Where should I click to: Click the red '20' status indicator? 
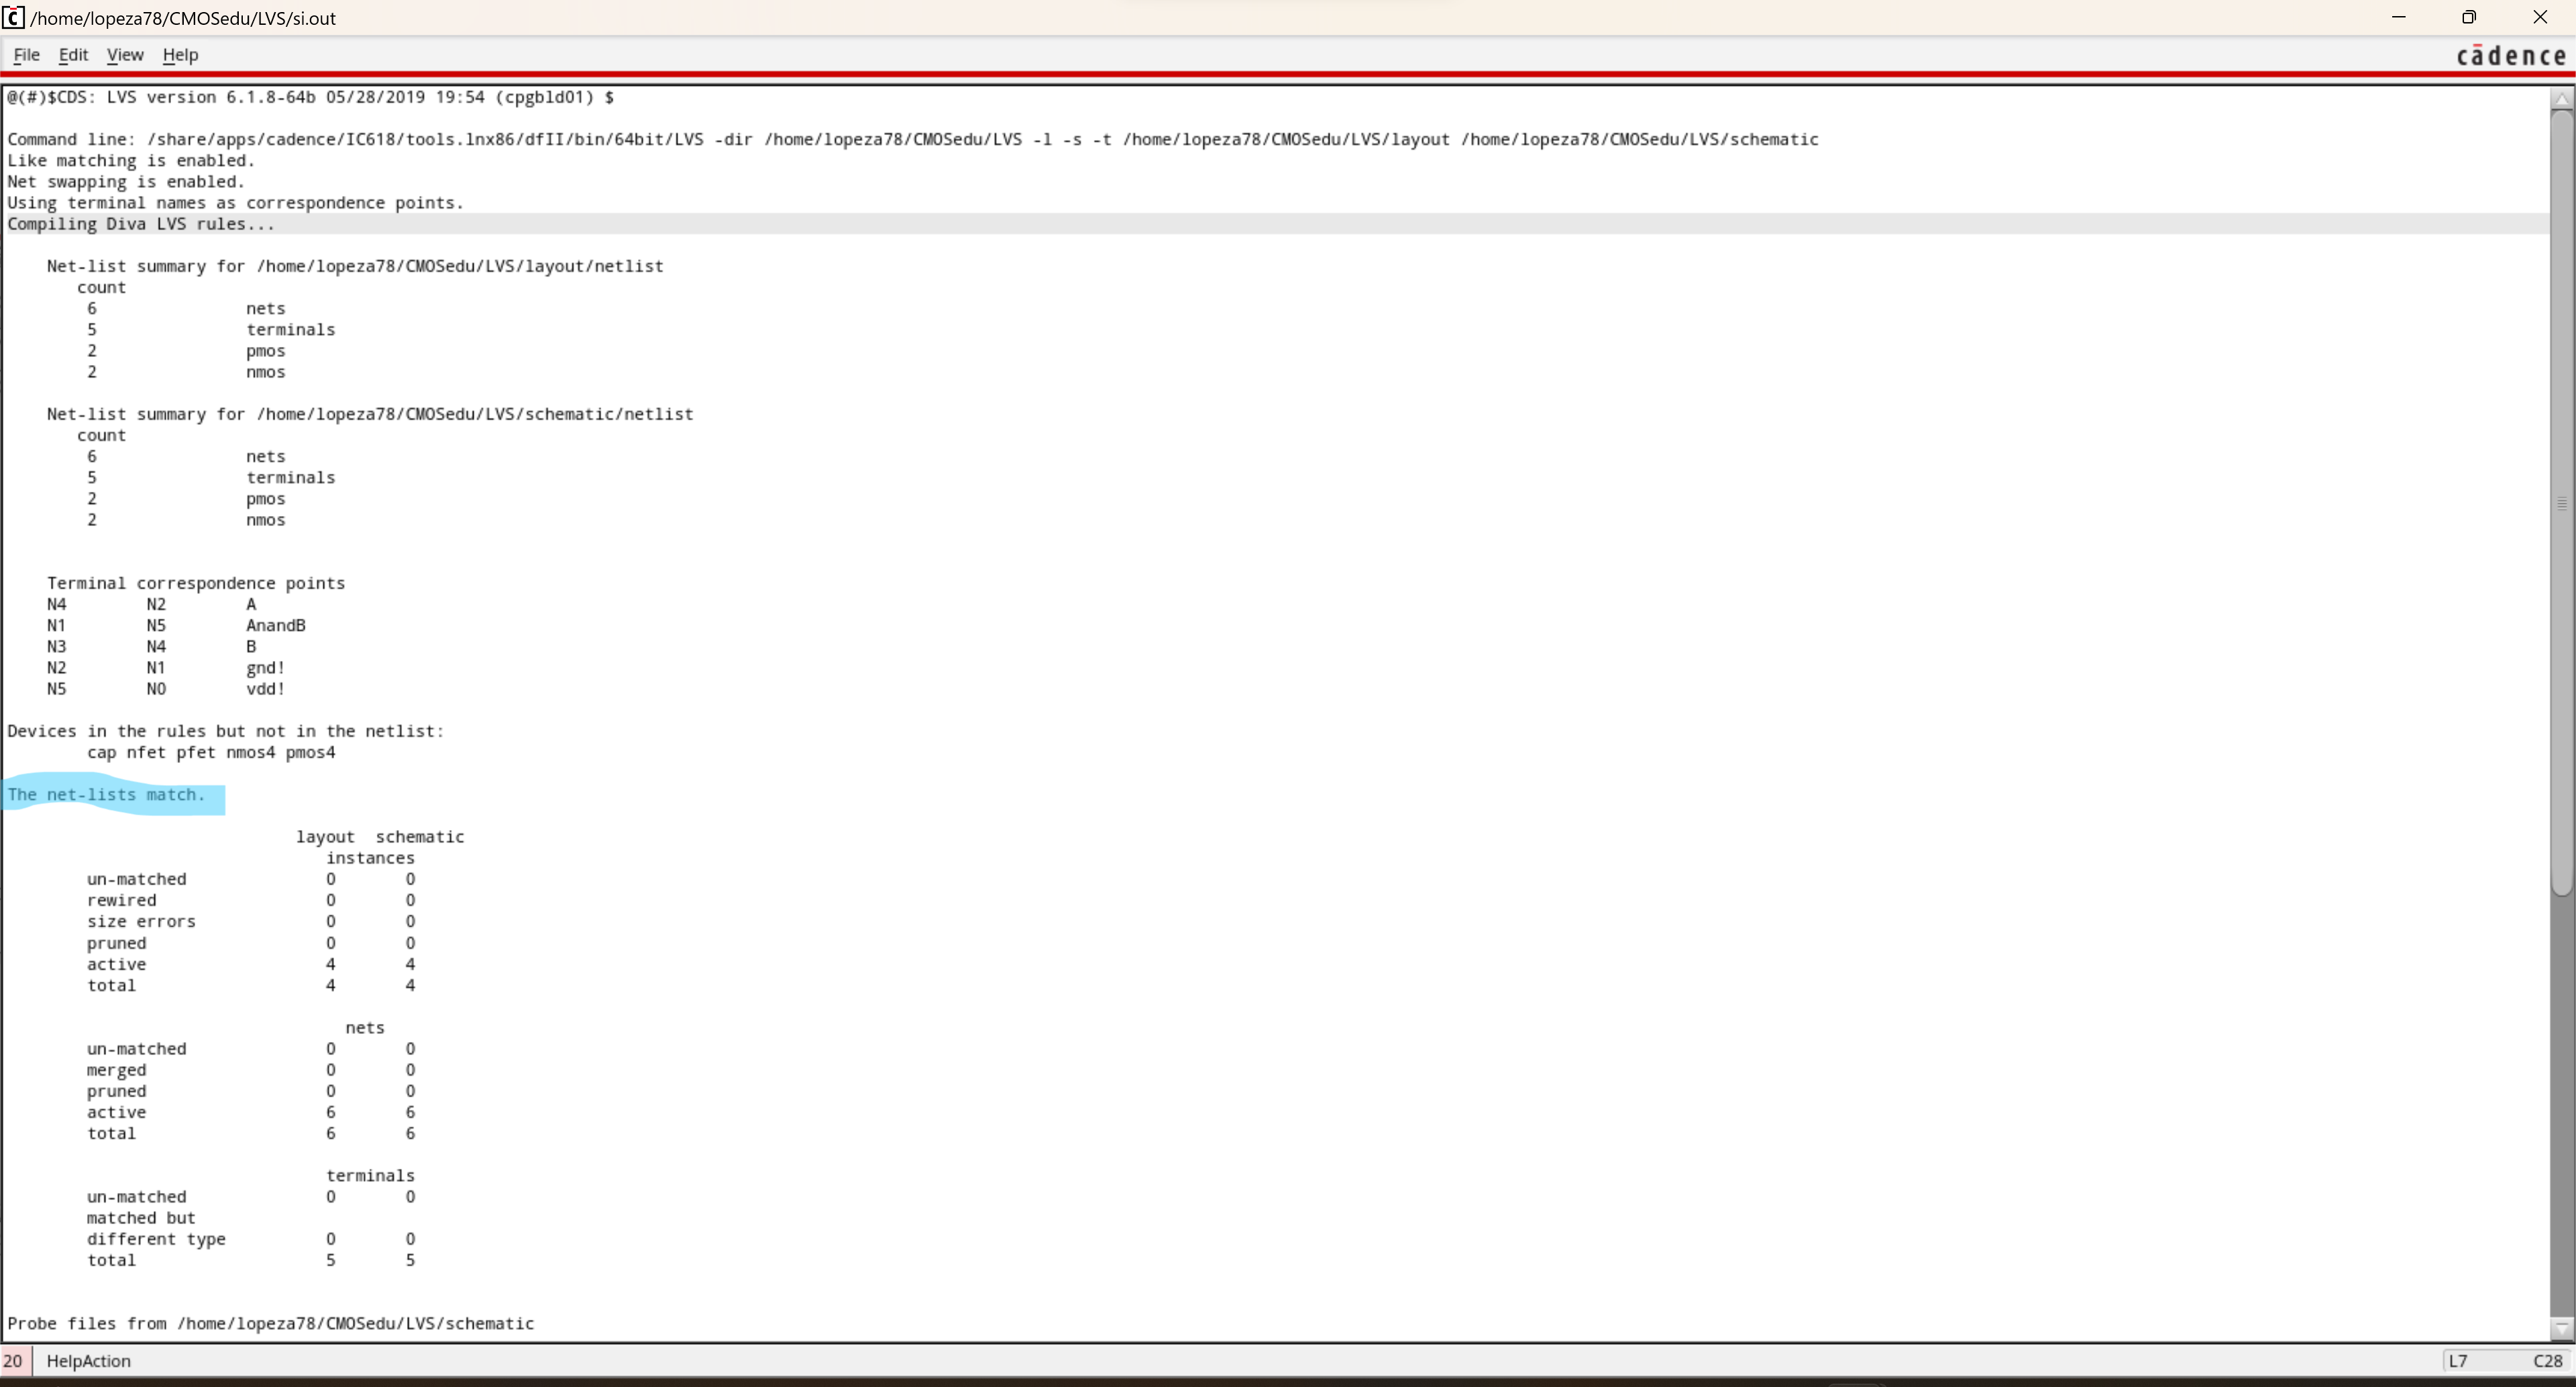pyautogui.click(x=13, y=1361)
